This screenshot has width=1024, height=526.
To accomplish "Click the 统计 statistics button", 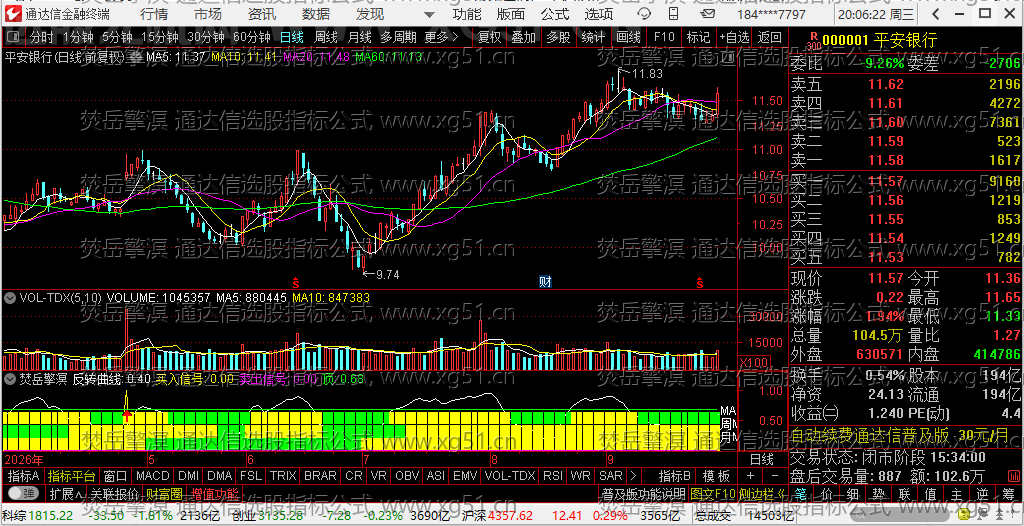I will (x=592, y=37).
